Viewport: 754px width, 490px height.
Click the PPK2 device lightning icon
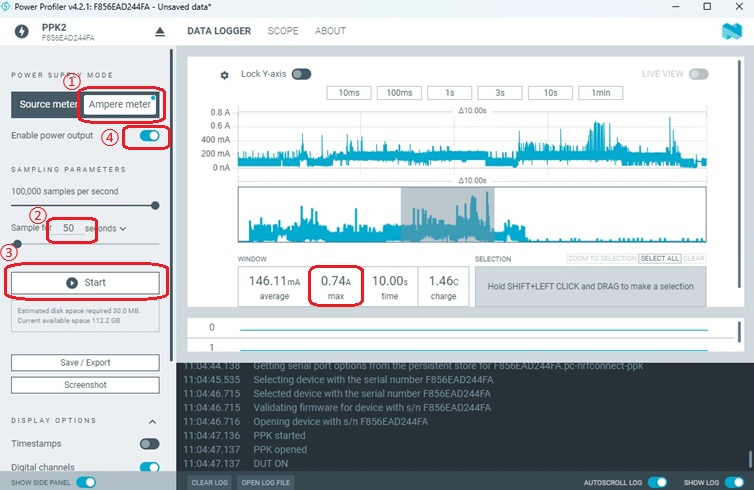[22, 31]
